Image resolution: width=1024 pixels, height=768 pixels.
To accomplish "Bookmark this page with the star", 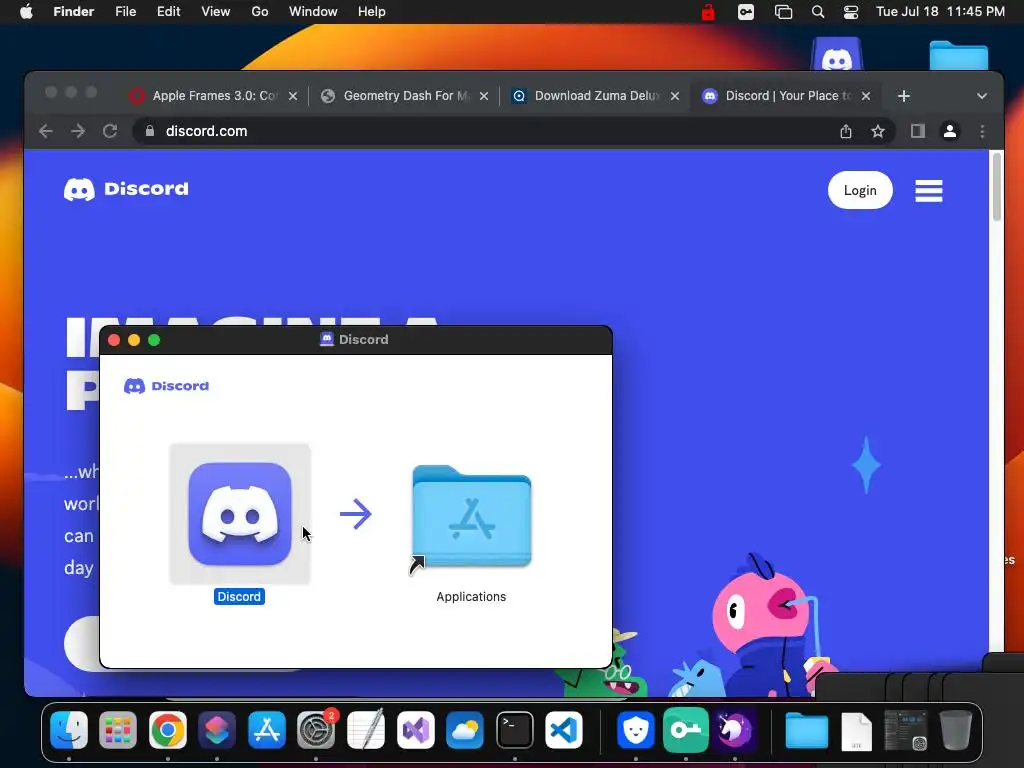I will [x=878, y=131].
